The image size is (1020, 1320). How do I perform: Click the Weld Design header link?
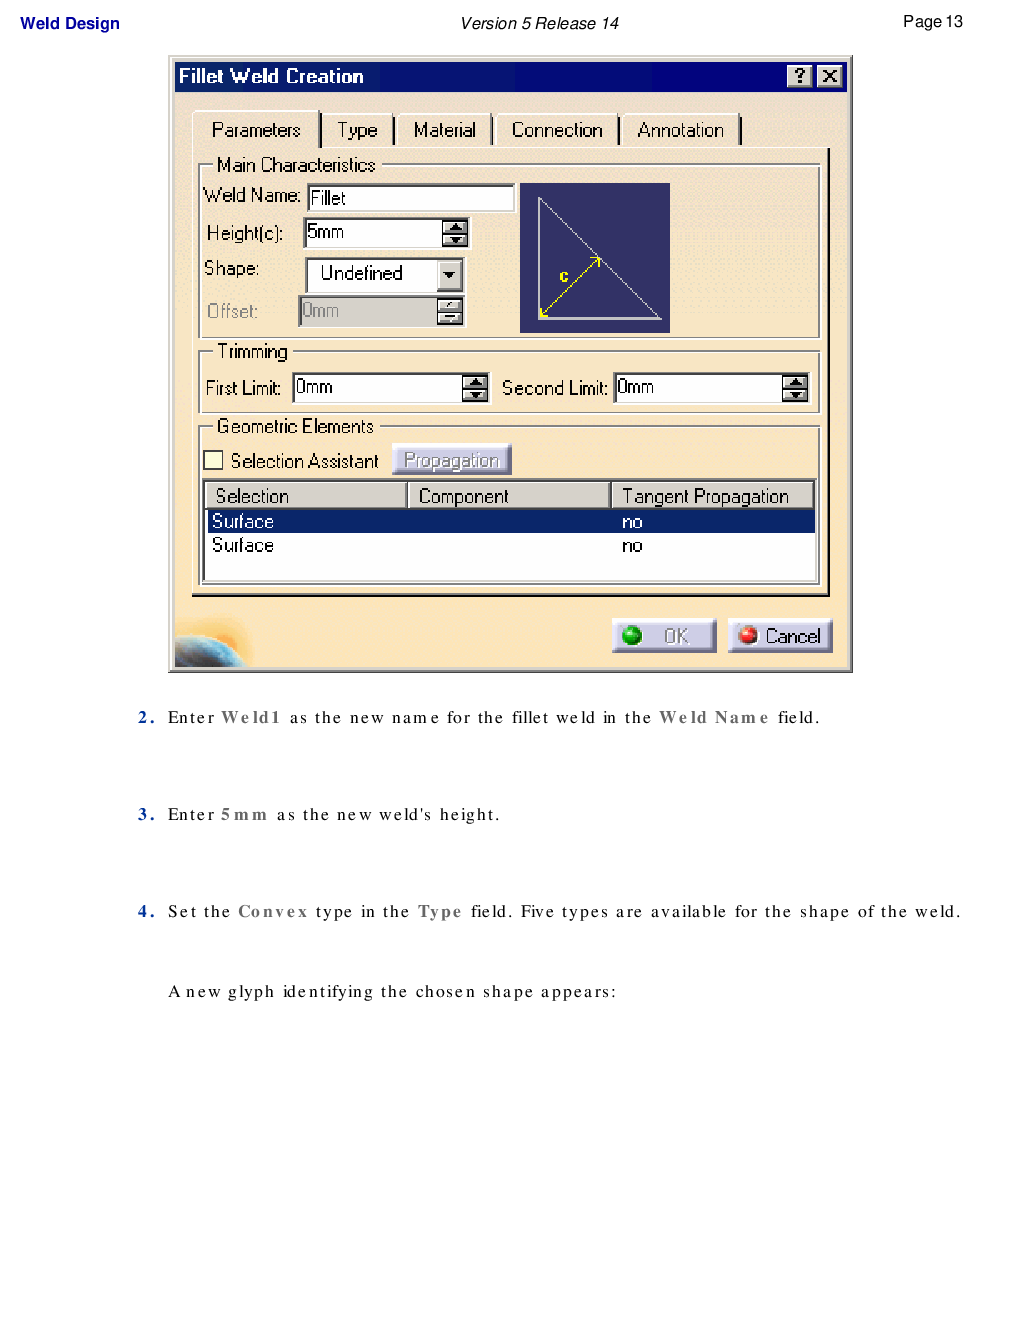tap(70, 23)
